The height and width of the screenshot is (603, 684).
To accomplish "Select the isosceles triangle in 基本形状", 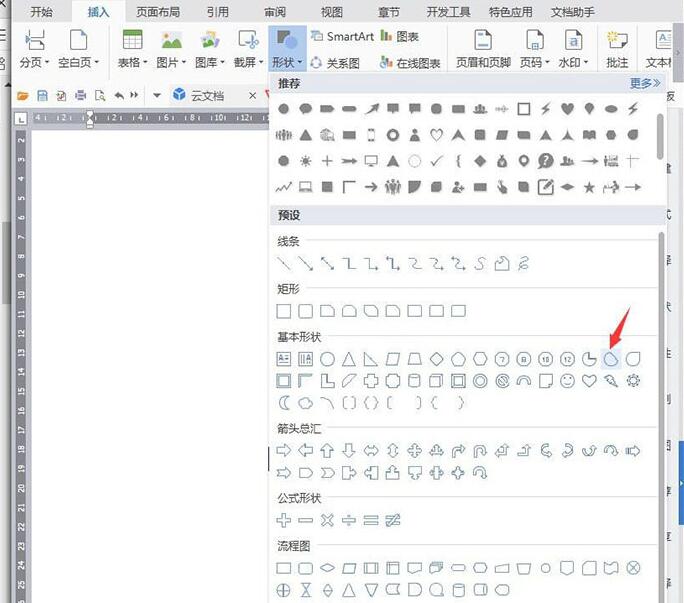I will coord(349,359).
